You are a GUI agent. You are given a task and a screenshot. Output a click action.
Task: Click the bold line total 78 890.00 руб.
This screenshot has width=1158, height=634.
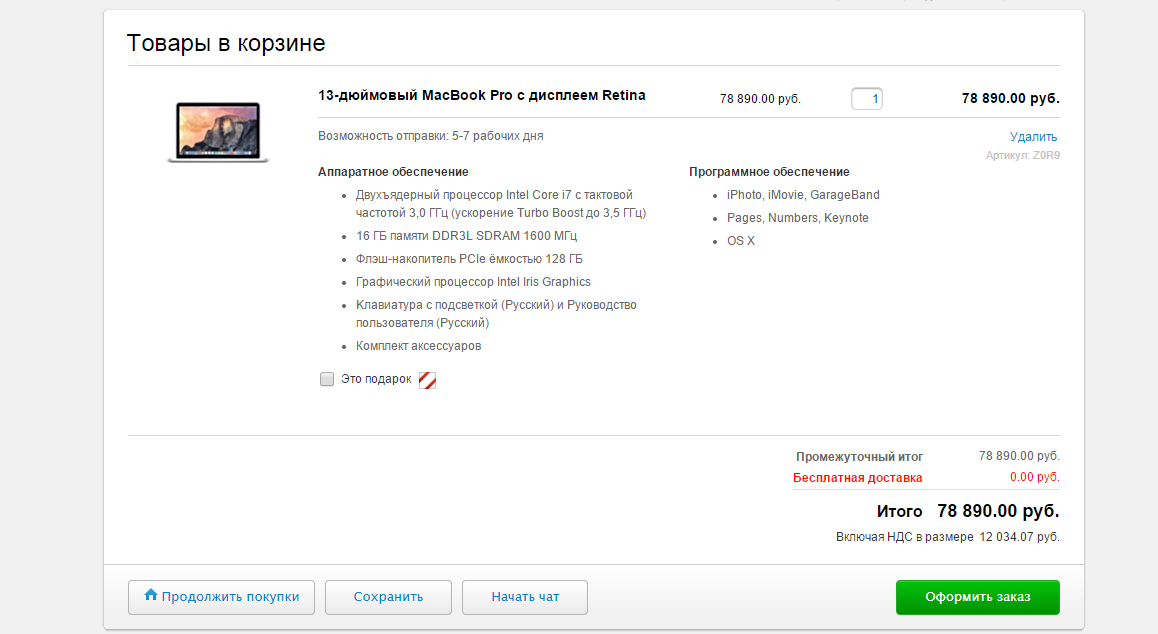1010,98
